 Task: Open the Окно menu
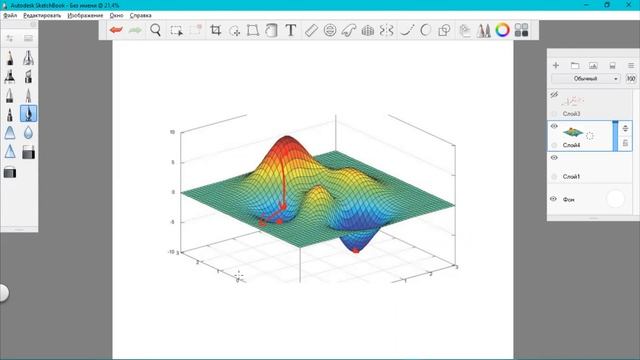point(116,15)
